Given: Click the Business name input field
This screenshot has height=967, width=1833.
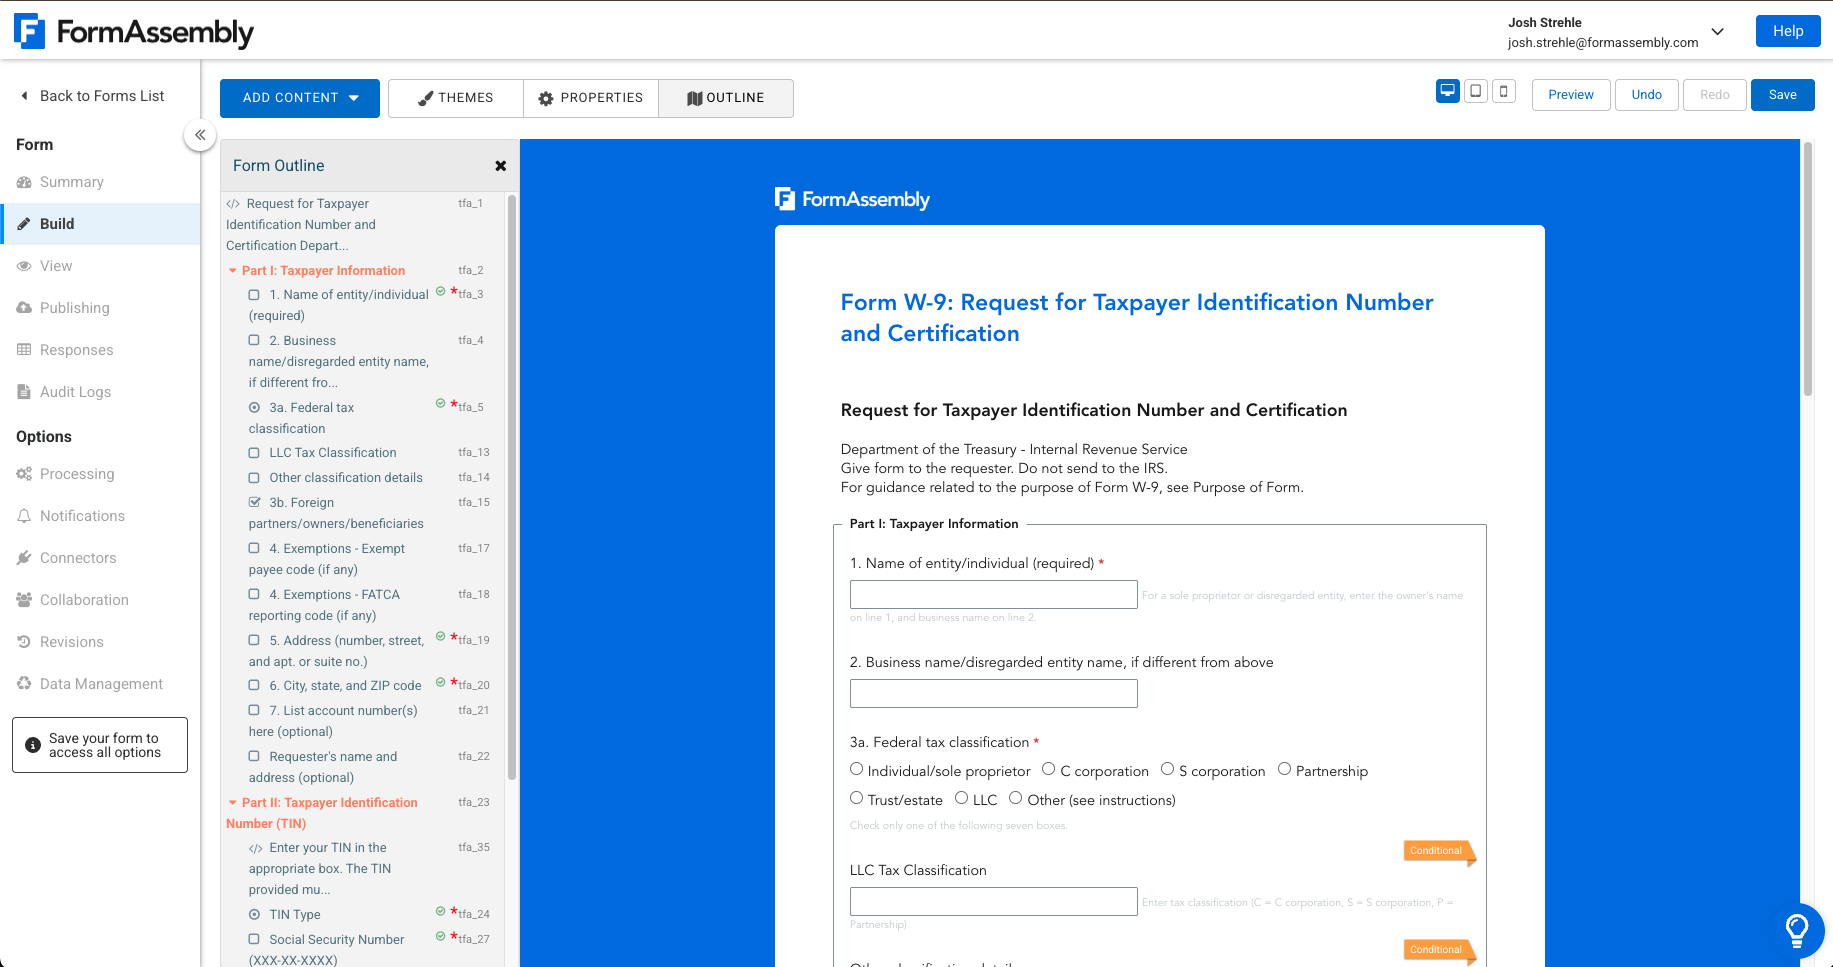Looking at the screenshot, I should tap(993, 693).
